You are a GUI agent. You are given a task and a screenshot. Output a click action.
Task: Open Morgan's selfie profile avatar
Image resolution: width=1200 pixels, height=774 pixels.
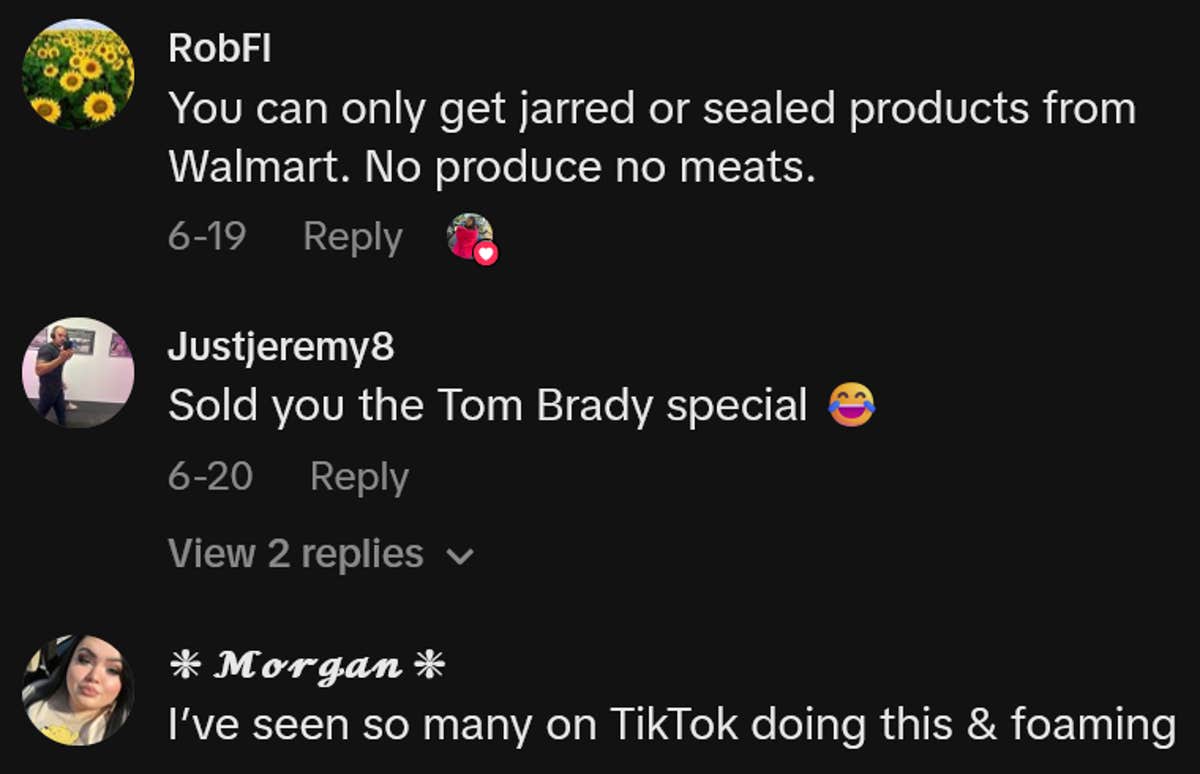coord(78,690)
